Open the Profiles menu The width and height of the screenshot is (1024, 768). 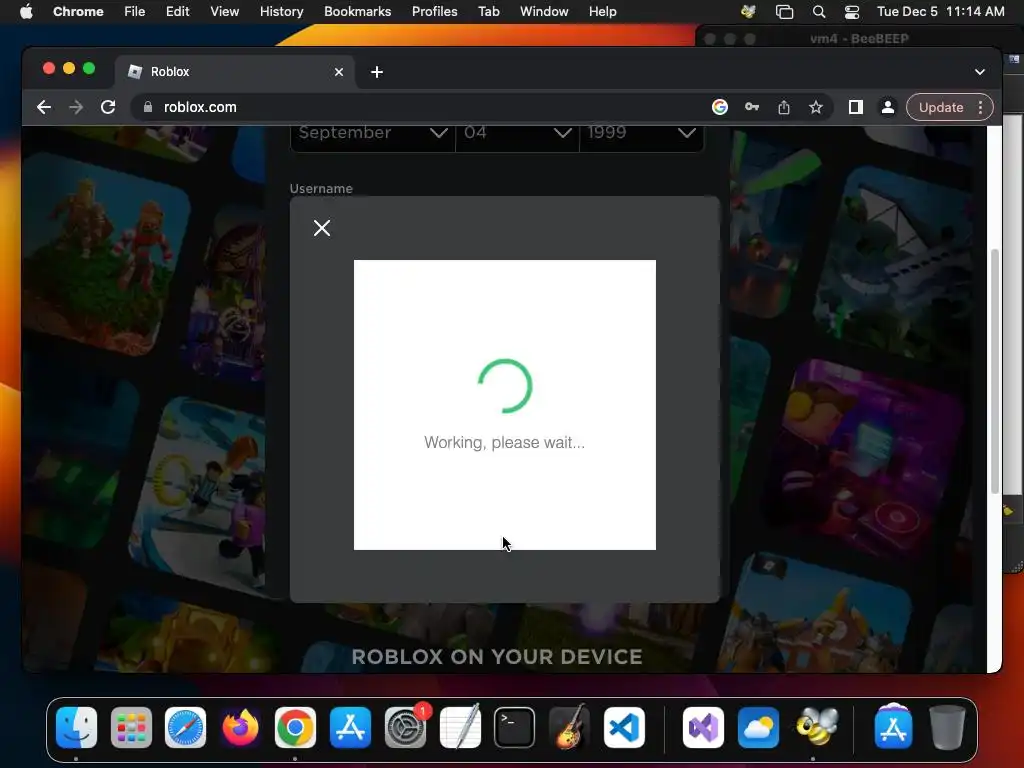(434, 12)
